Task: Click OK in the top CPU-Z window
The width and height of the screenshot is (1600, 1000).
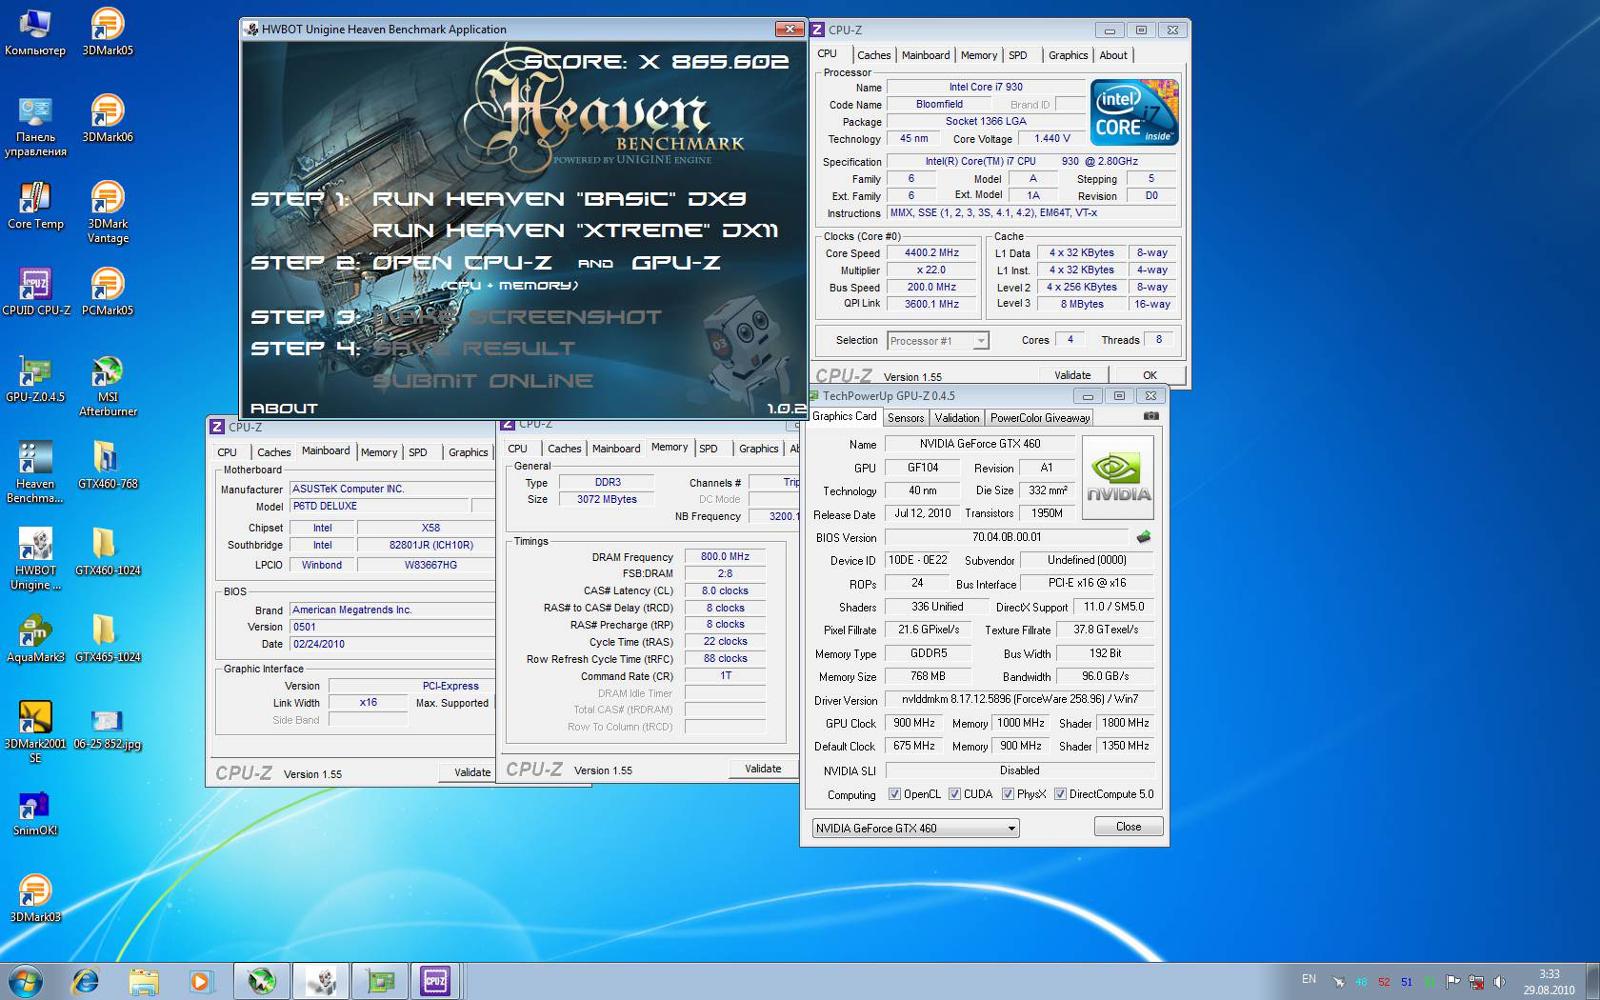Action: (1149, 375)
